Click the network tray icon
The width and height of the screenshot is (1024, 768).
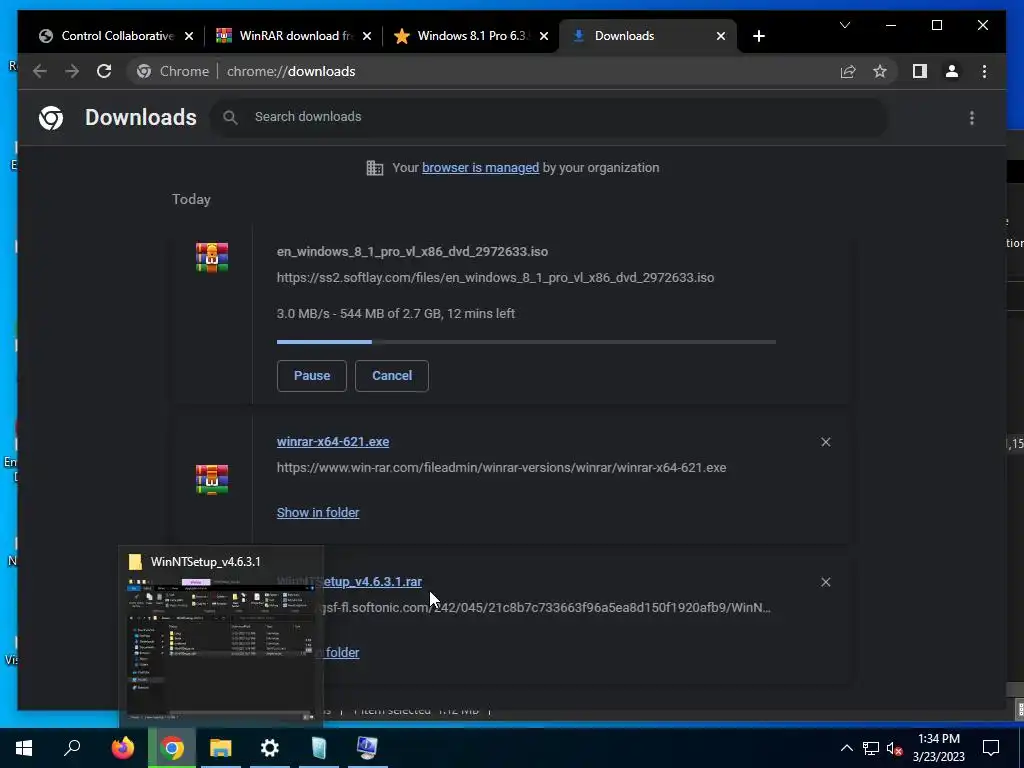(x=871, y=748)
